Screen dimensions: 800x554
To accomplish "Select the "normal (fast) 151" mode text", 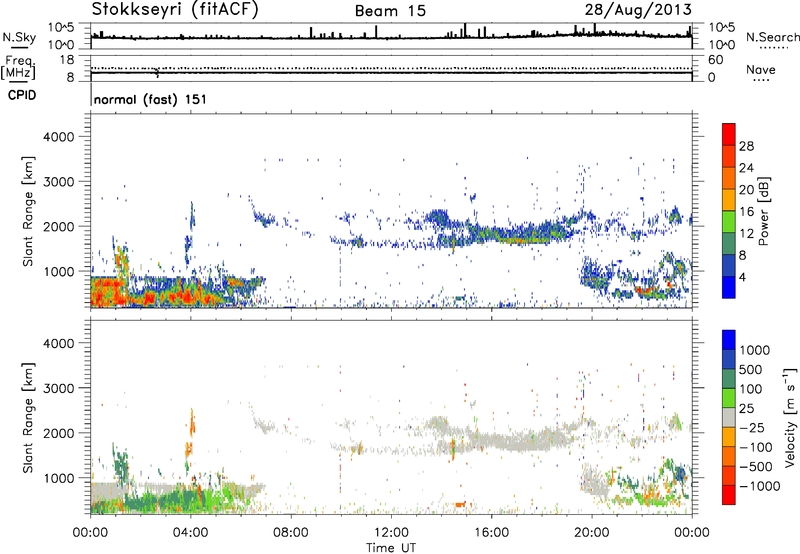I will 151,99.
